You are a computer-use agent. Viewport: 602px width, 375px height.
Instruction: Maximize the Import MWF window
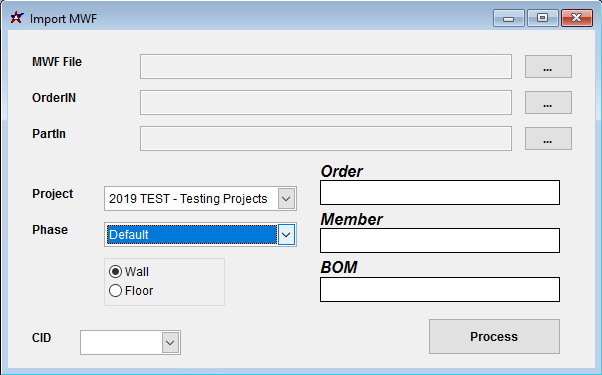542,18
